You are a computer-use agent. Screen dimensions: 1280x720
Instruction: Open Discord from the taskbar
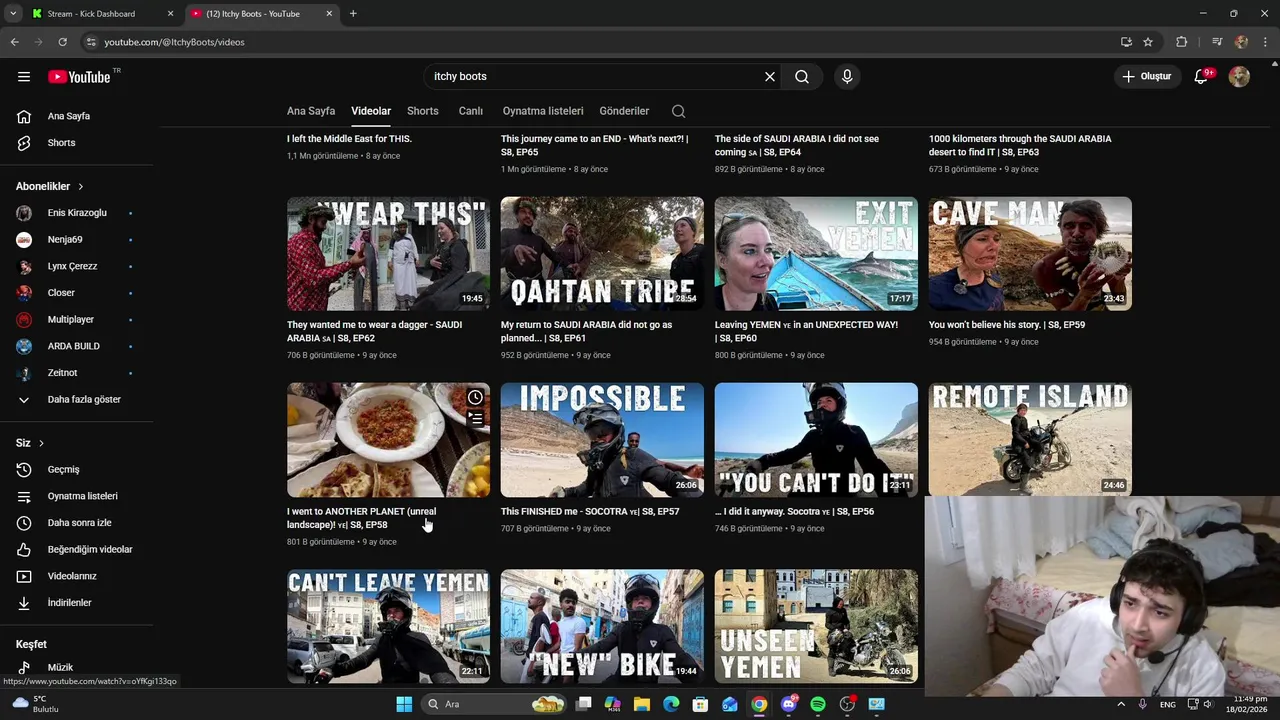(x=789, y=704)
